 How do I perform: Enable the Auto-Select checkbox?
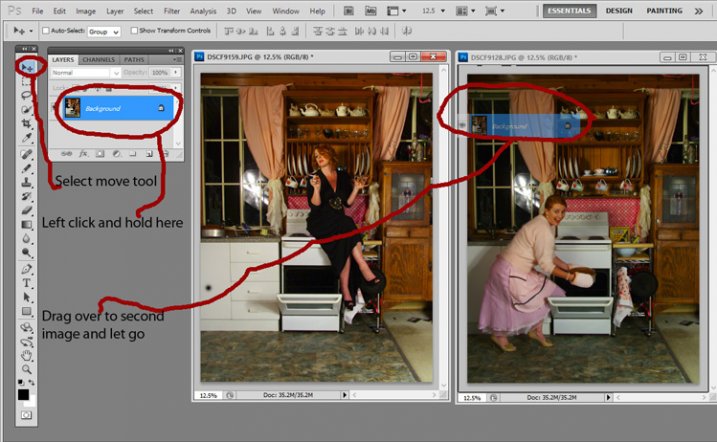coord(46,31)
